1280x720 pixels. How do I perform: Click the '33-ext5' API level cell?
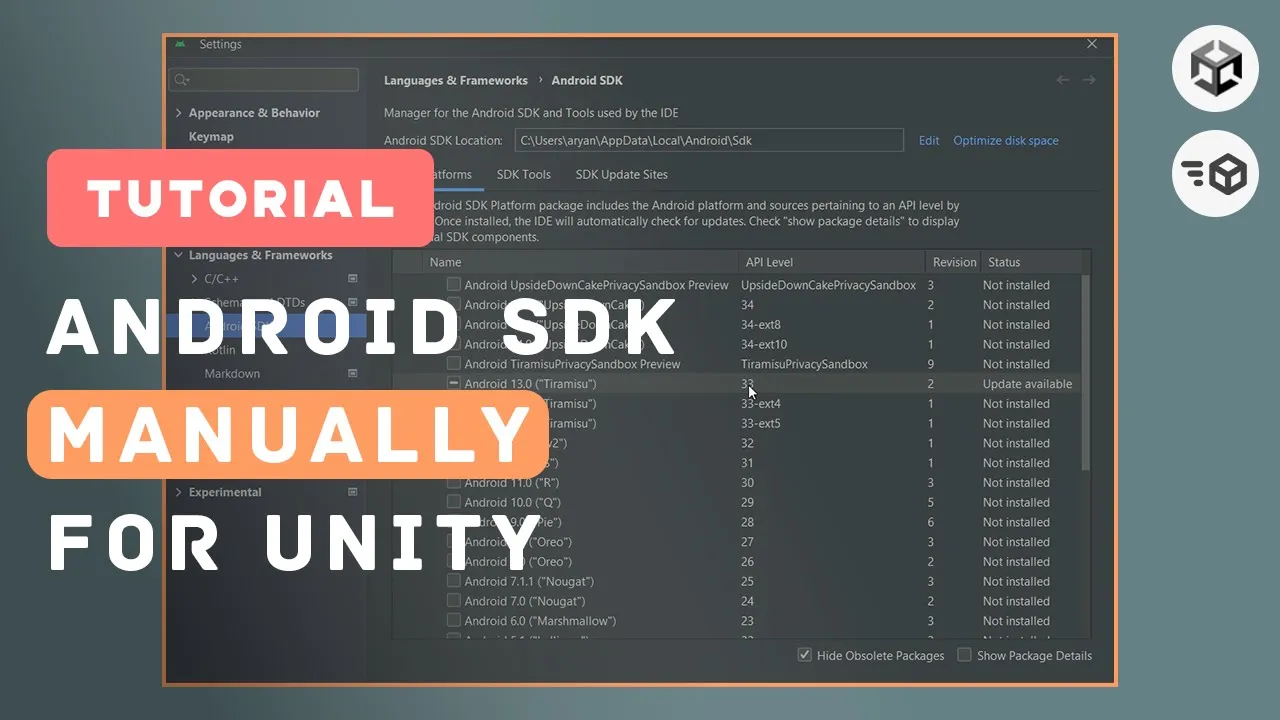[x=761, y=424]
